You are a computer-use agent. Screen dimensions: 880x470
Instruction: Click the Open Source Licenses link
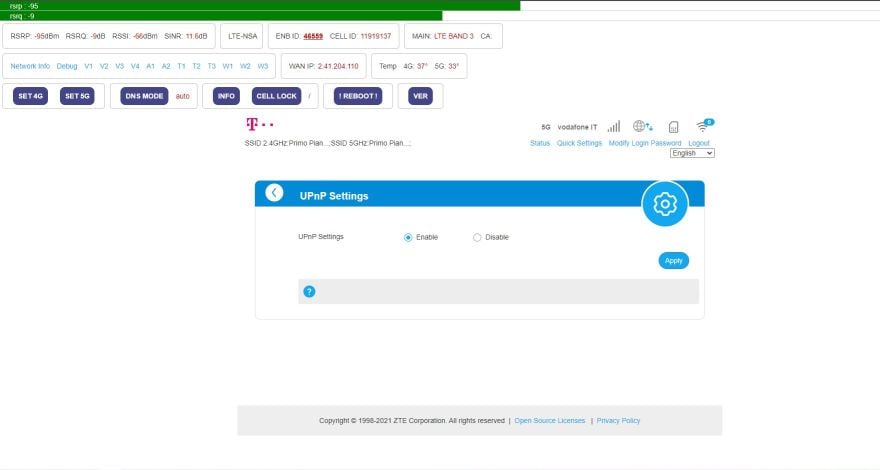(x=549, y=421)
